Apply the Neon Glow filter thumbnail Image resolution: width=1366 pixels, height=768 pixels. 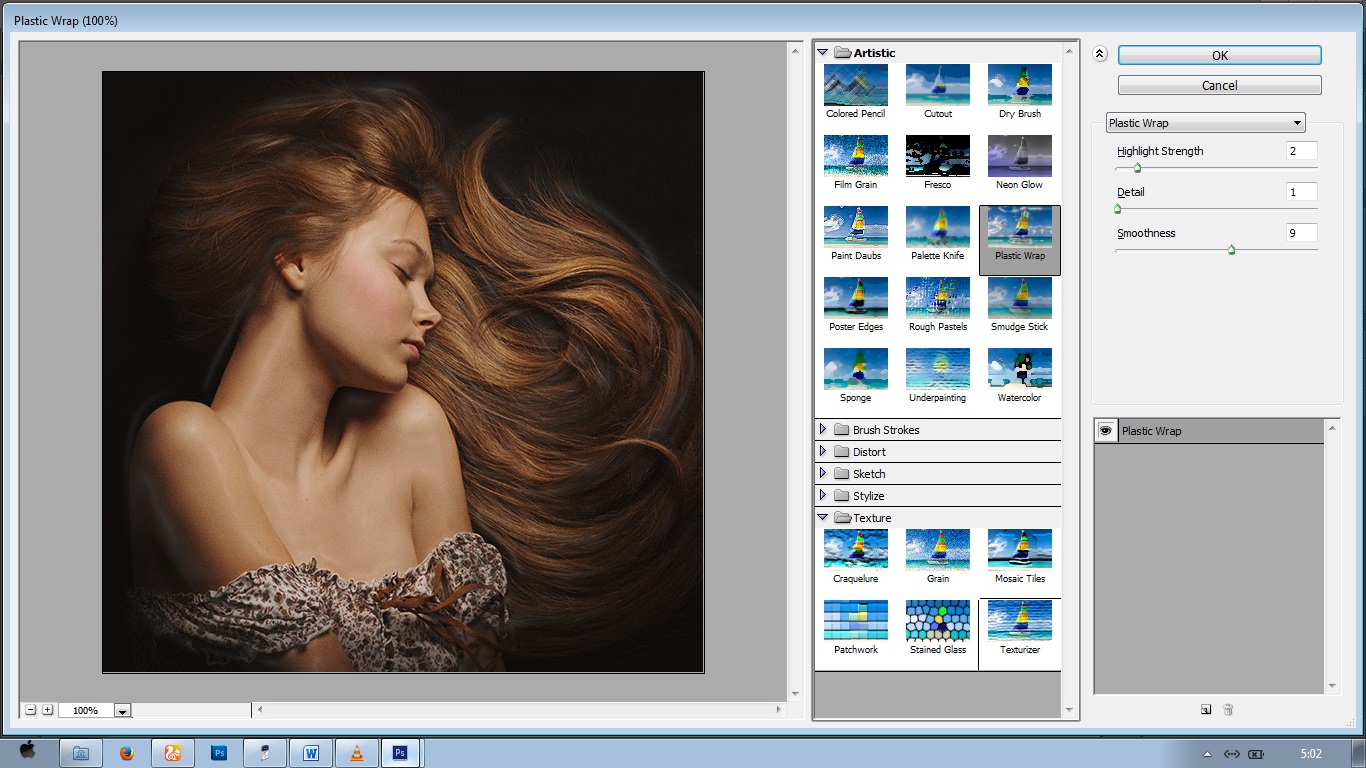(1019, 156)
